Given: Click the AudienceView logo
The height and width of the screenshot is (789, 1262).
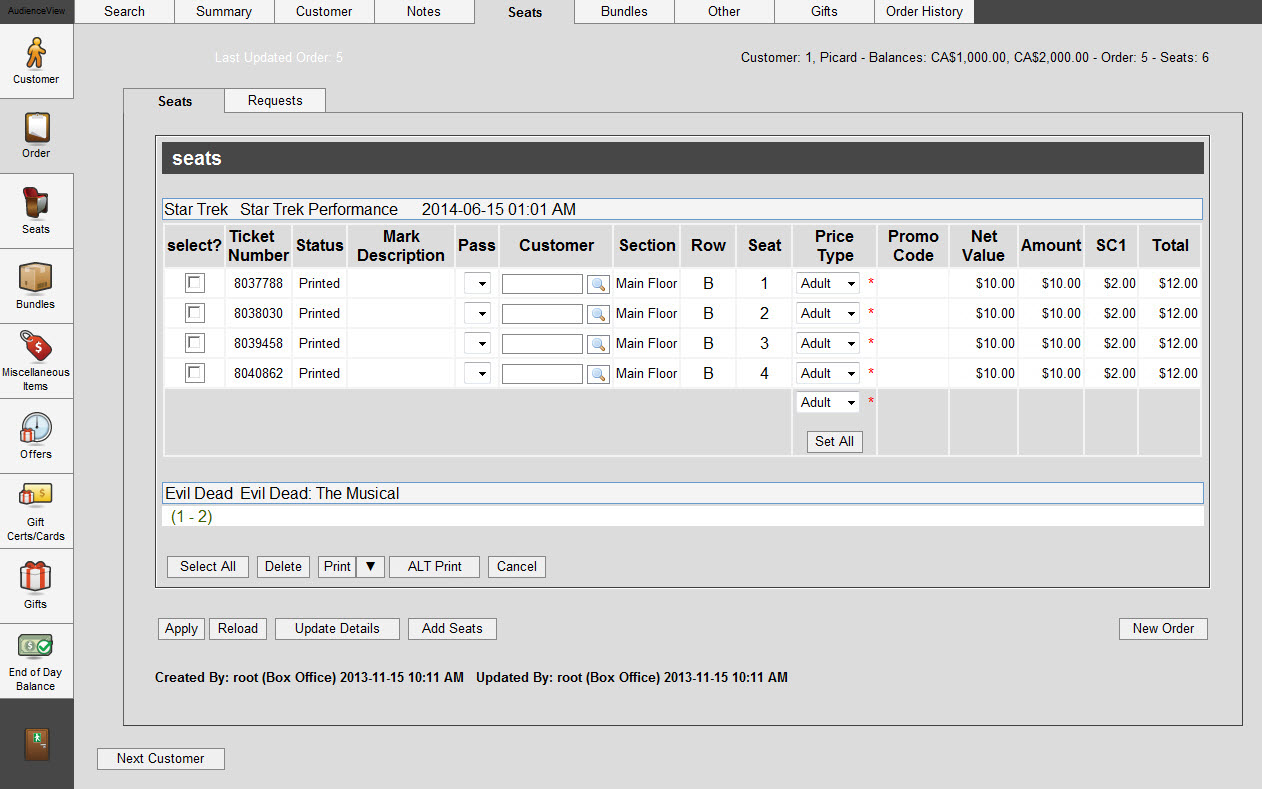Looking at the screenshot, I should tap(36, 11).
